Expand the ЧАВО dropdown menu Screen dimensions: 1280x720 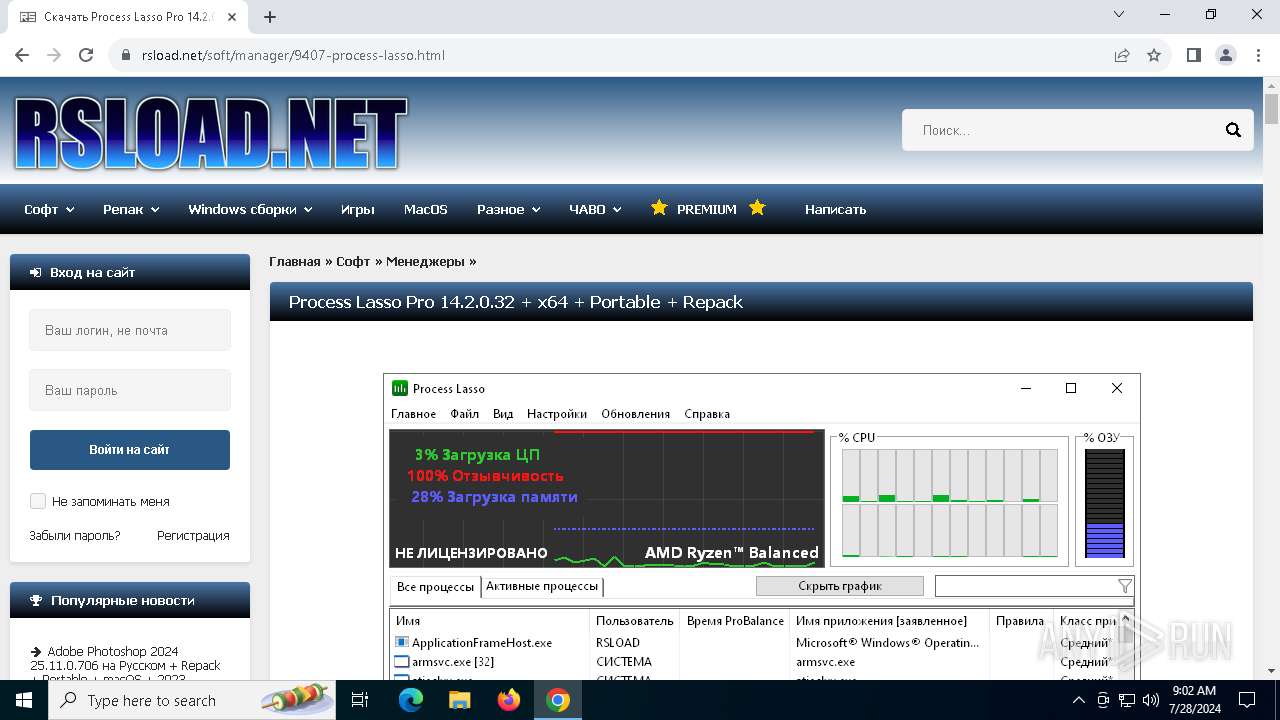595,209
